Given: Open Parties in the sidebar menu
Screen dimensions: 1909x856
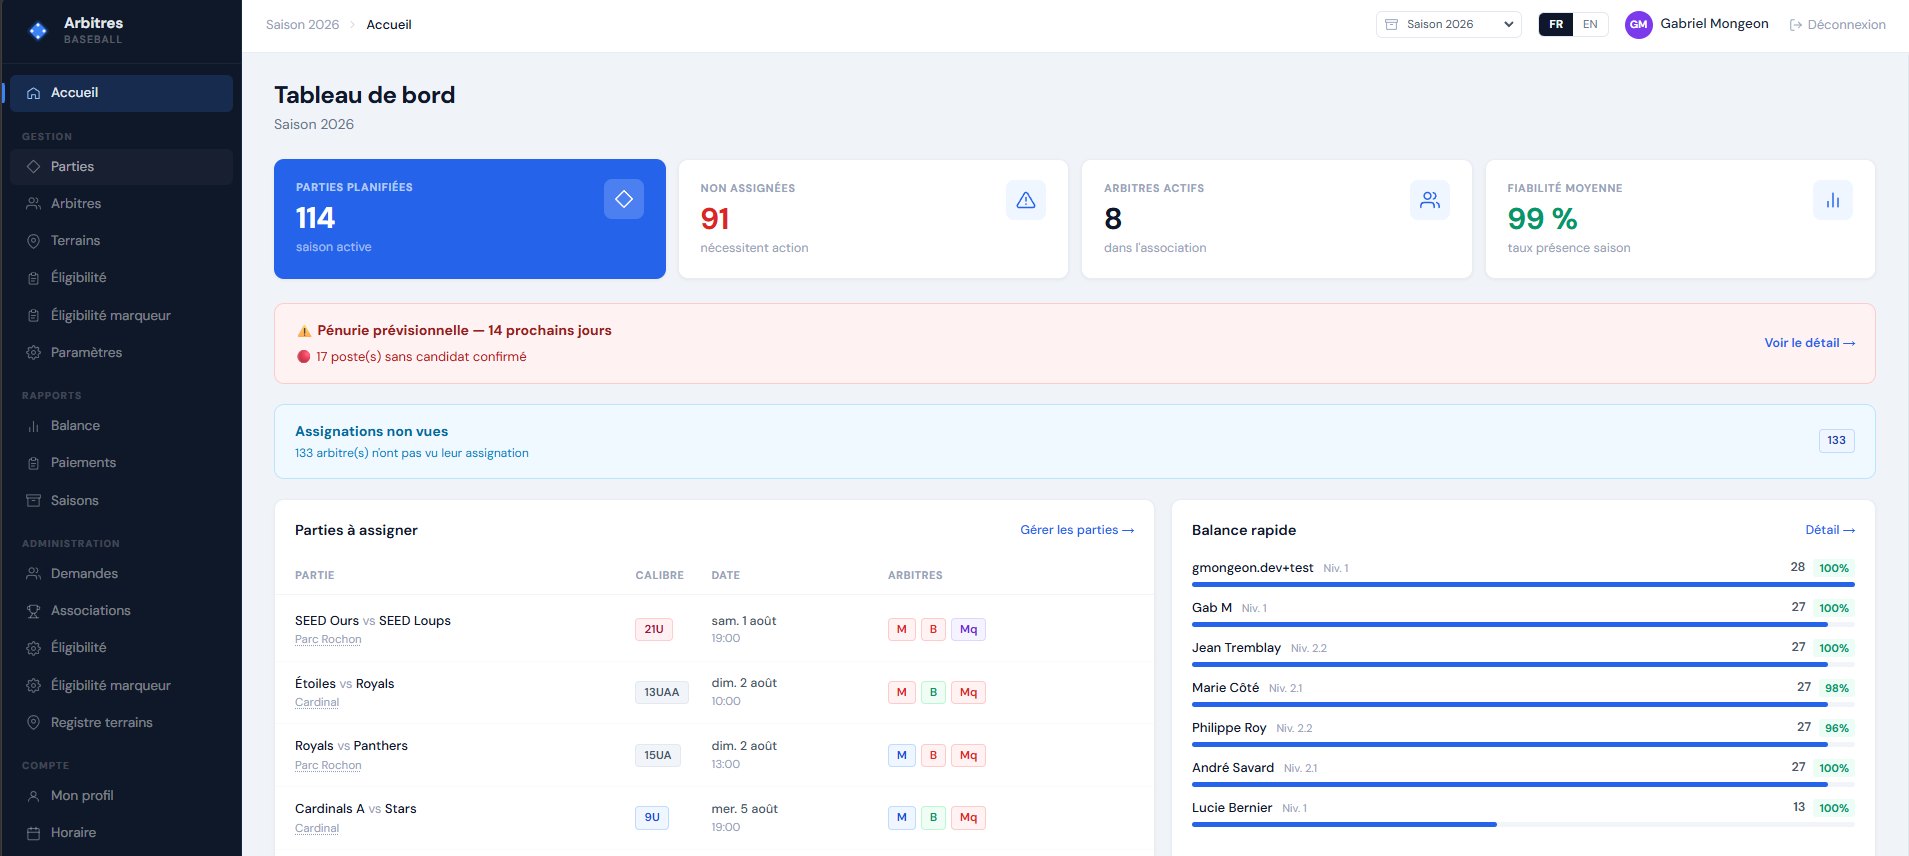Looking at the screenshot, I should click(x=121, y=167).
